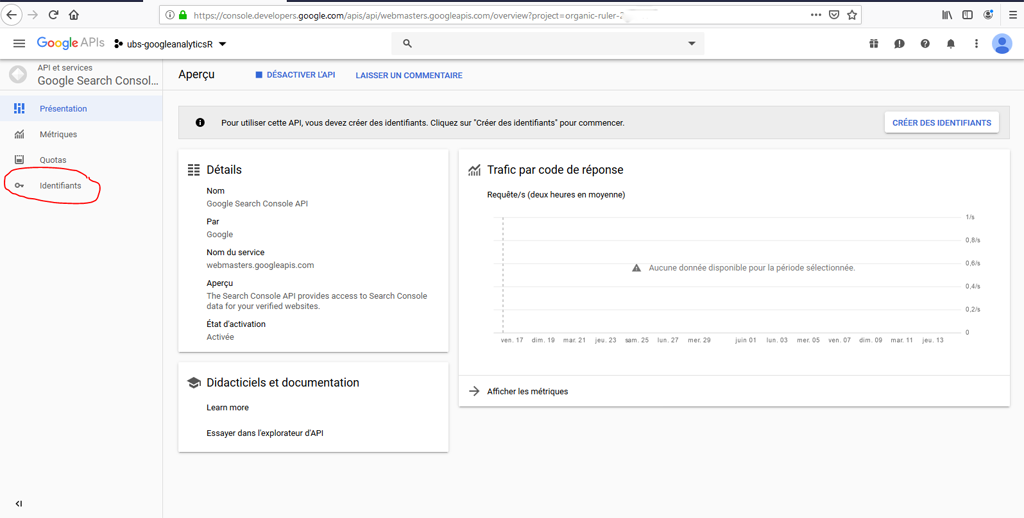Expand the search bar dropdown arrow

(692, 44)
